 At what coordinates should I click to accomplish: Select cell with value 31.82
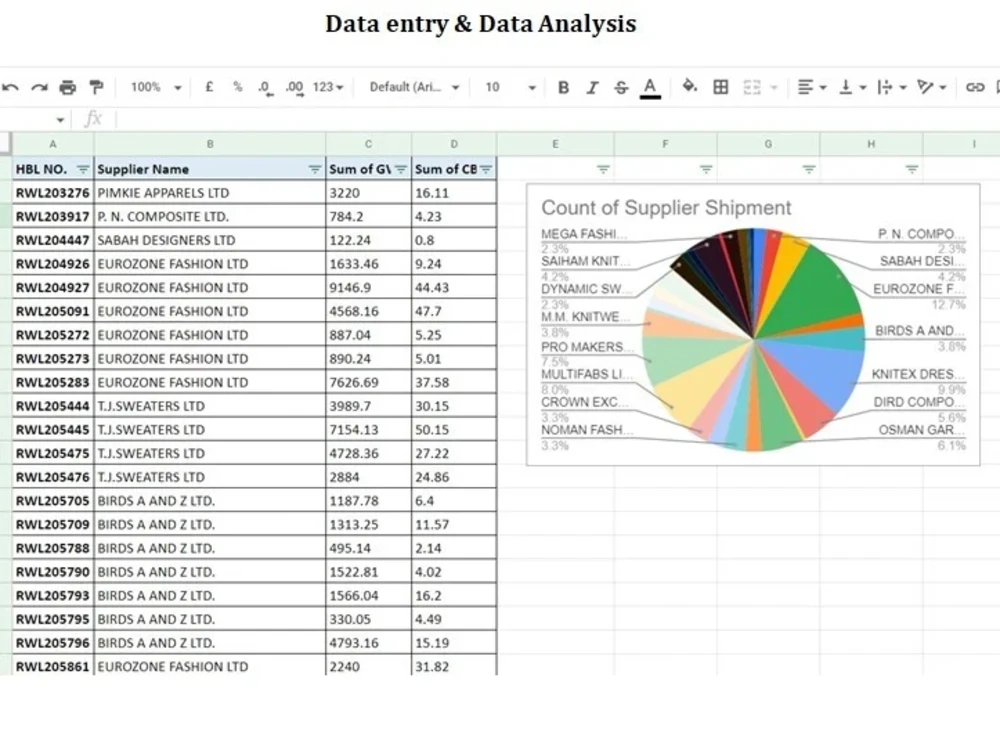coord(454,666)
